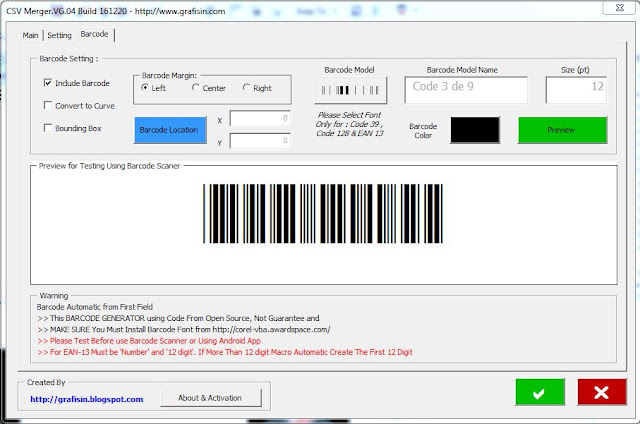
Task: Switch to the Setting tab
Action: click(x=59, y=36)
